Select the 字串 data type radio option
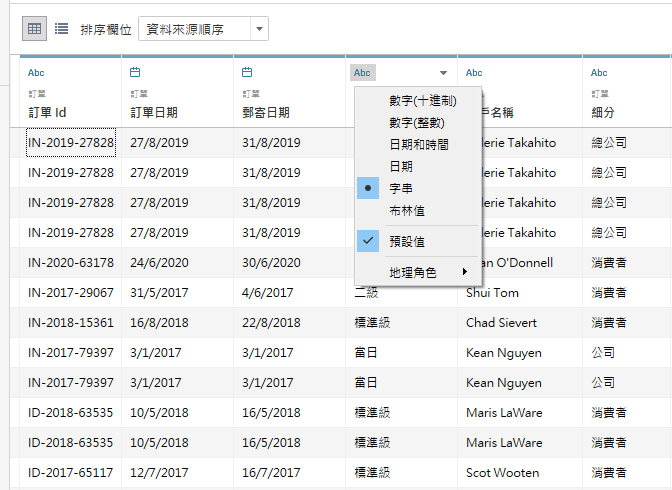Image resolution: width=672 pixels, height=490 pixels. (x=400, y=188)
